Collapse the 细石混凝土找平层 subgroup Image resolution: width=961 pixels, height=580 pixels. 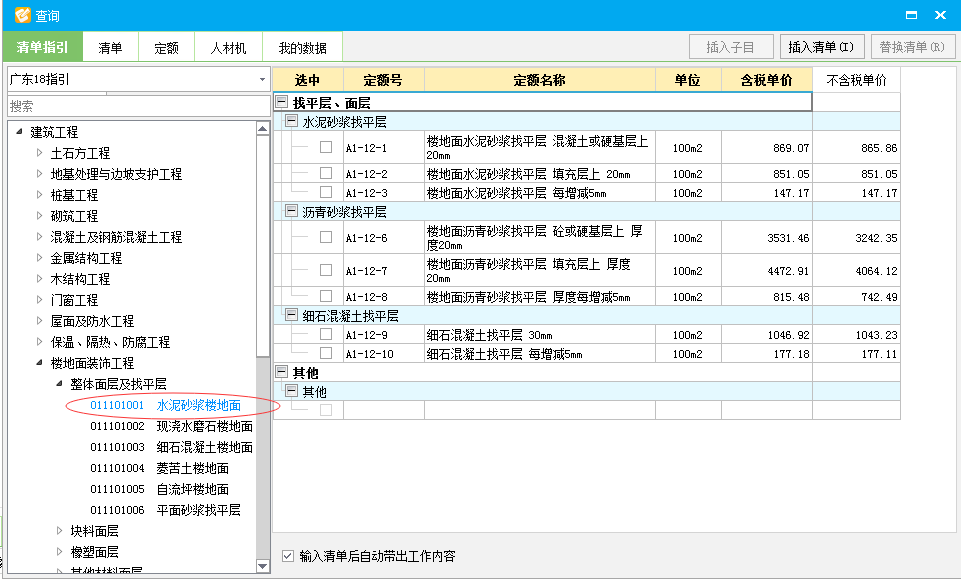tap(292, 315)
